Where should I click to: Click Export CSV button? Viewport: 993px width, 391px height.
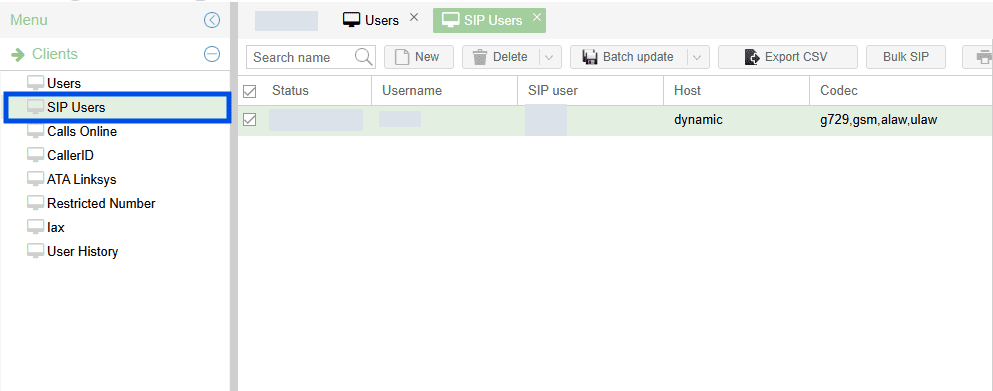pyautogui.click(x=787, y=57)
